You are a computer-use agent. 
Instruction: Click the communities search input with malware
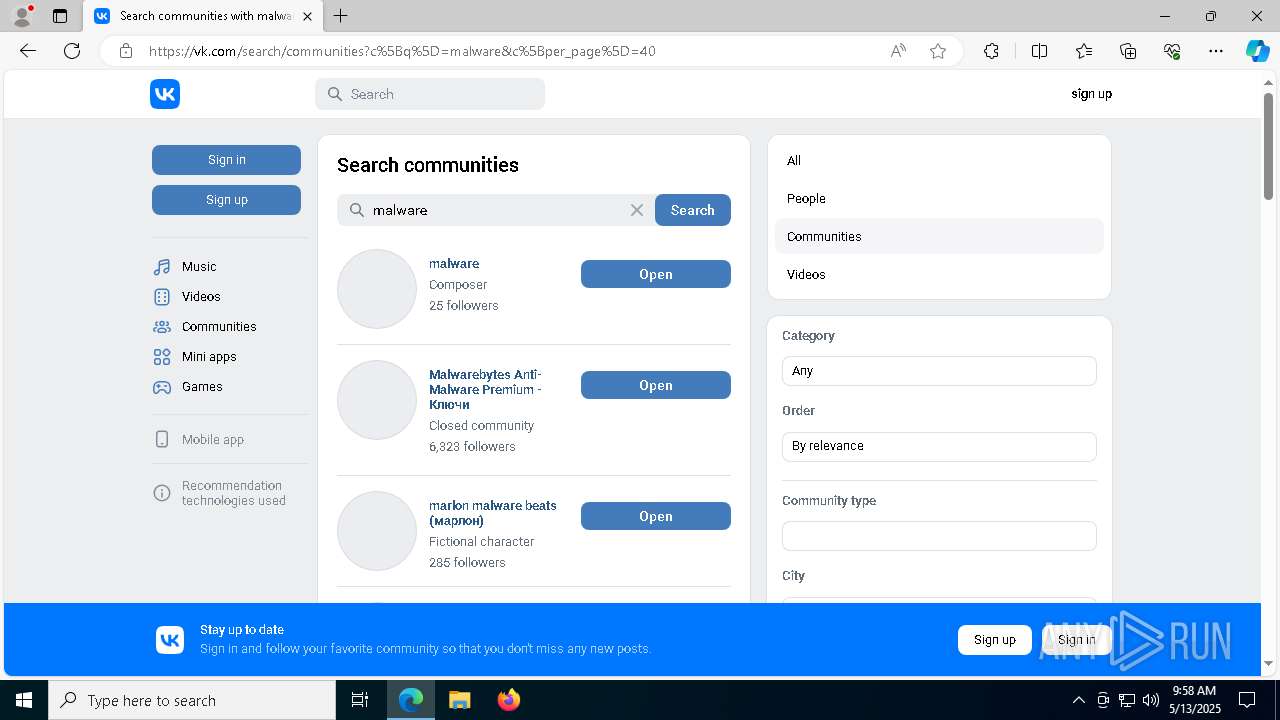(x=495, y=210)
